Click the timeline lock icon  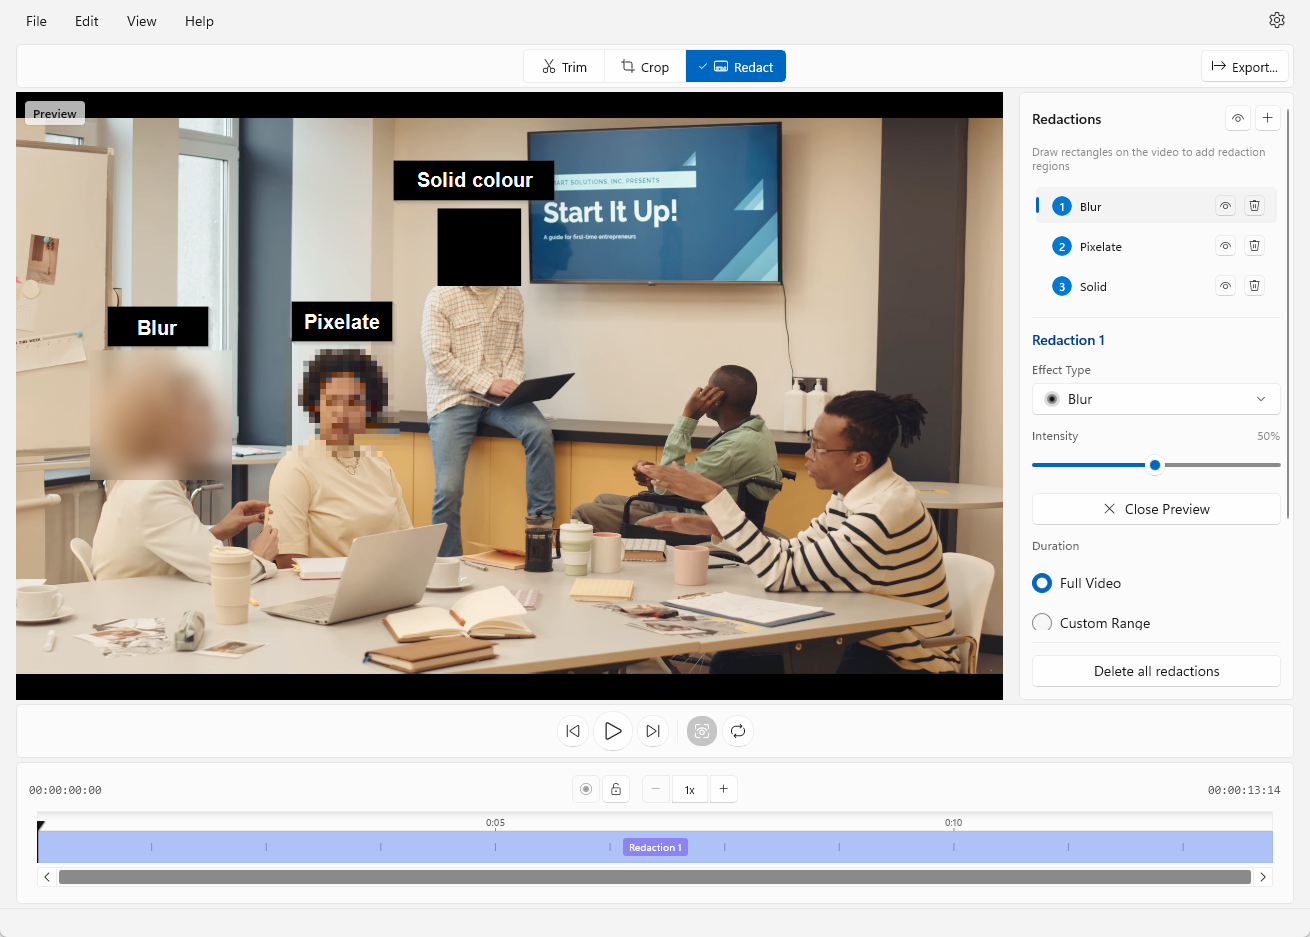[x=616, y=789]
